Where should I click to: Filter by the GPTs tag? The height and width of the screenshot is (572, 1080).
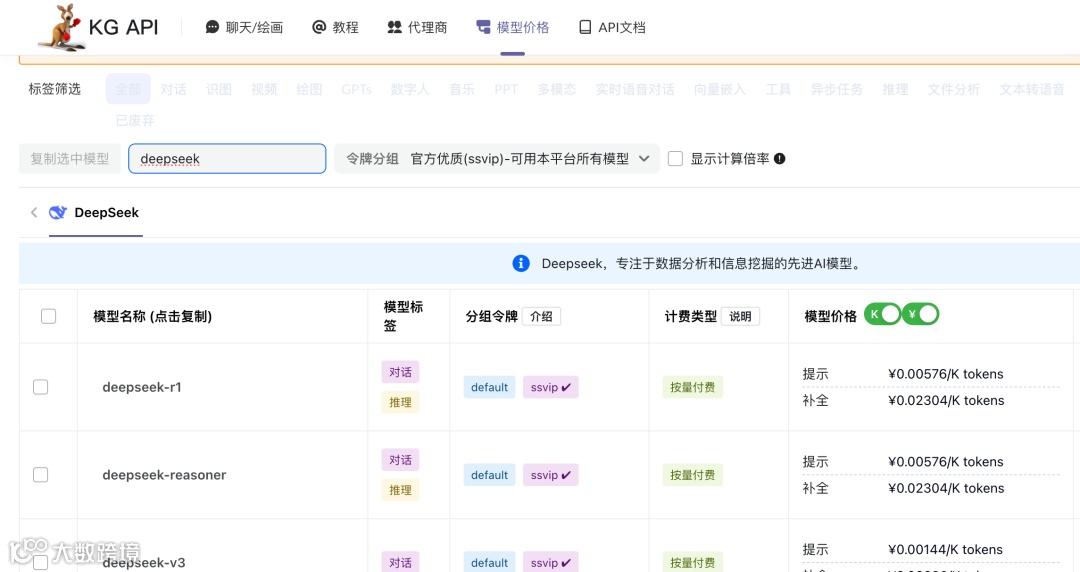pos(356,89)
